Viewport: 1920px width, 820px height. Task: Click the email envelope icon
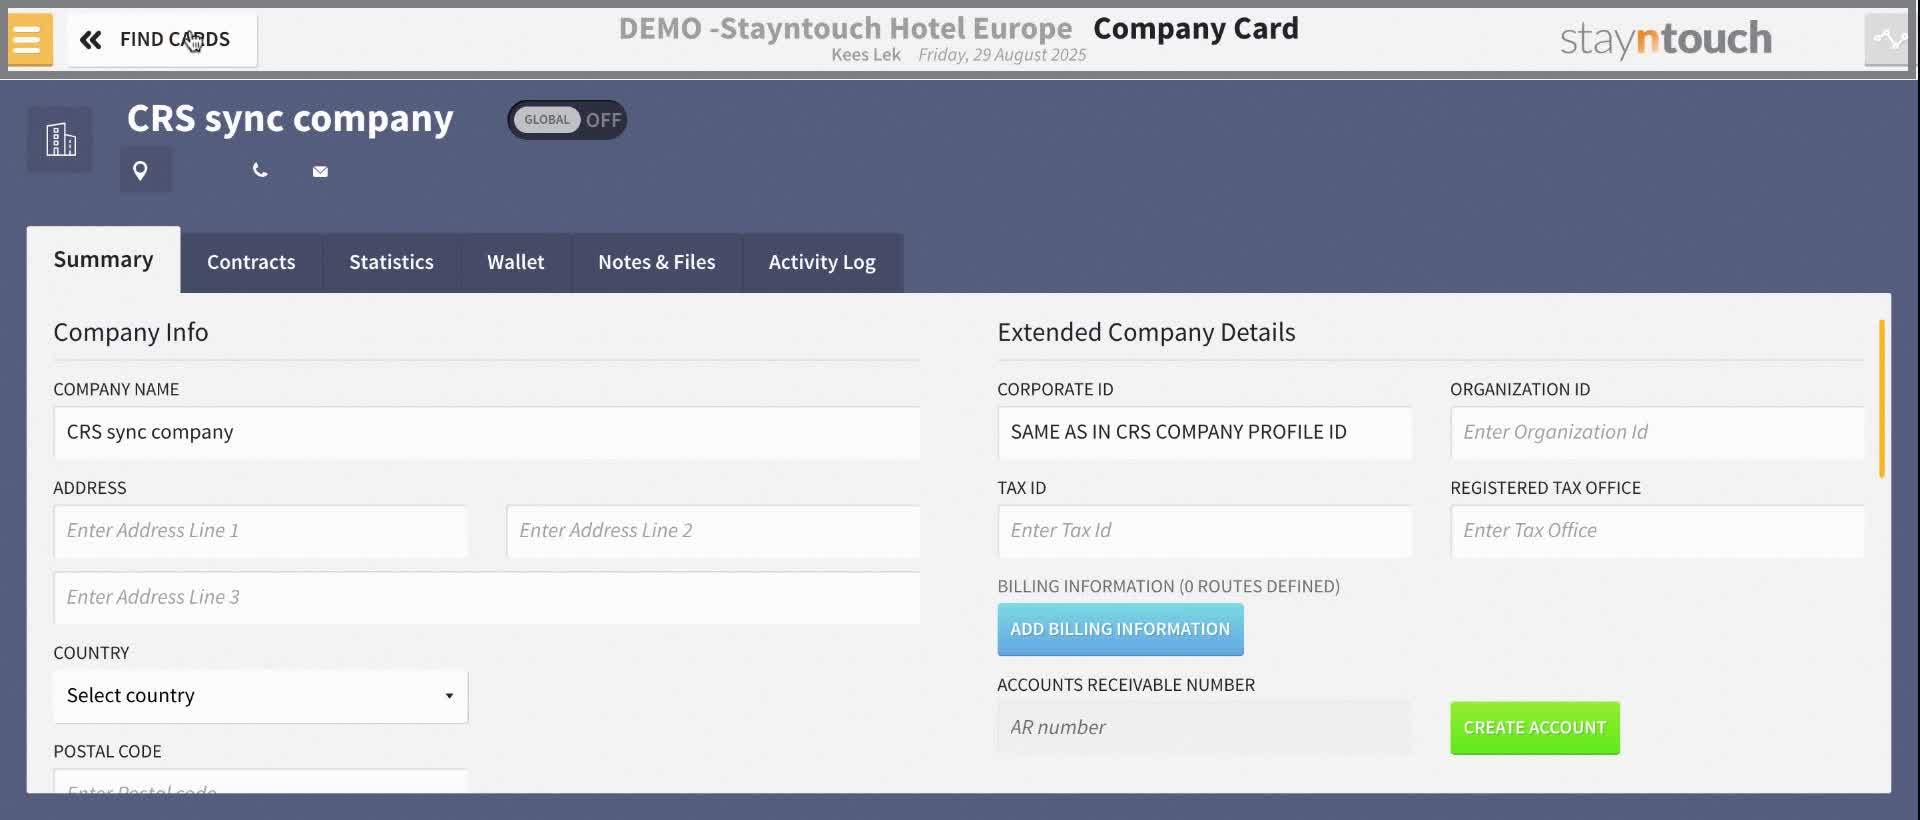coord(320,172)
